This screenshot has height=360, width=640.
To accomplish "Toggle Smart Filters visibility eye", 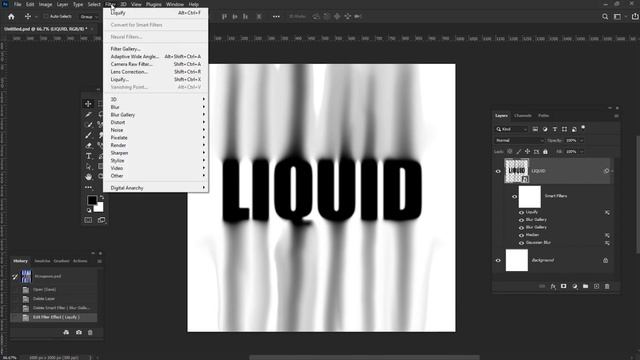I will tap(514, 197).
